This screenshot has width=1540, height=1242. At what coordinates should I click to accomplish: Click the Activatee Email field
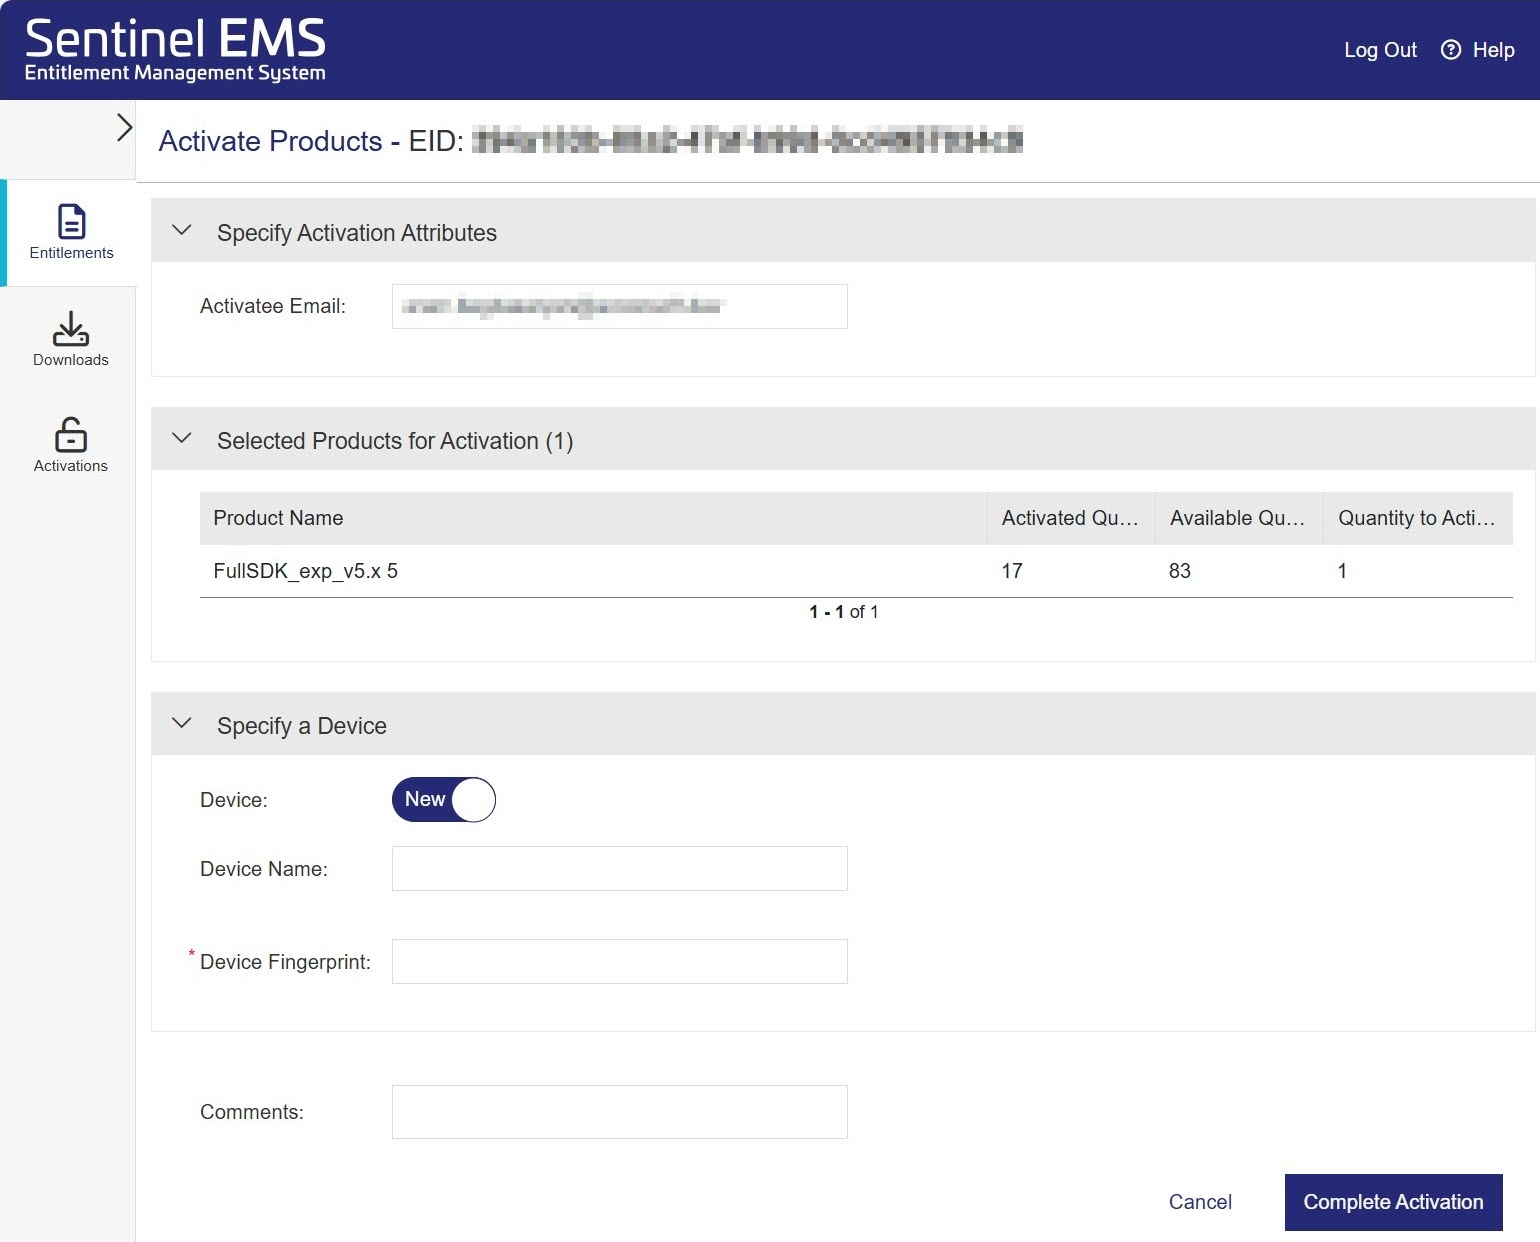pyautogui.click(x=619, y=306)
